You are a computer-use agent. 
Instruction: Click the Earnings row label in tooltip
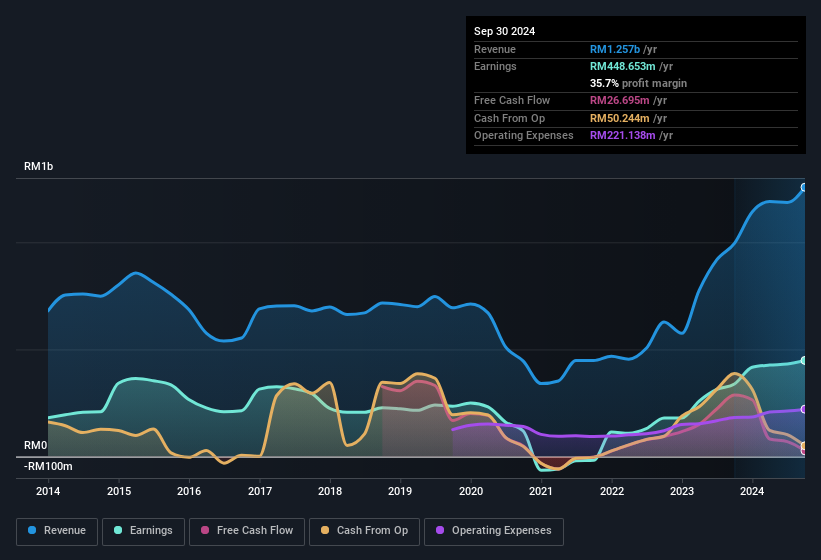click(495, 66)
